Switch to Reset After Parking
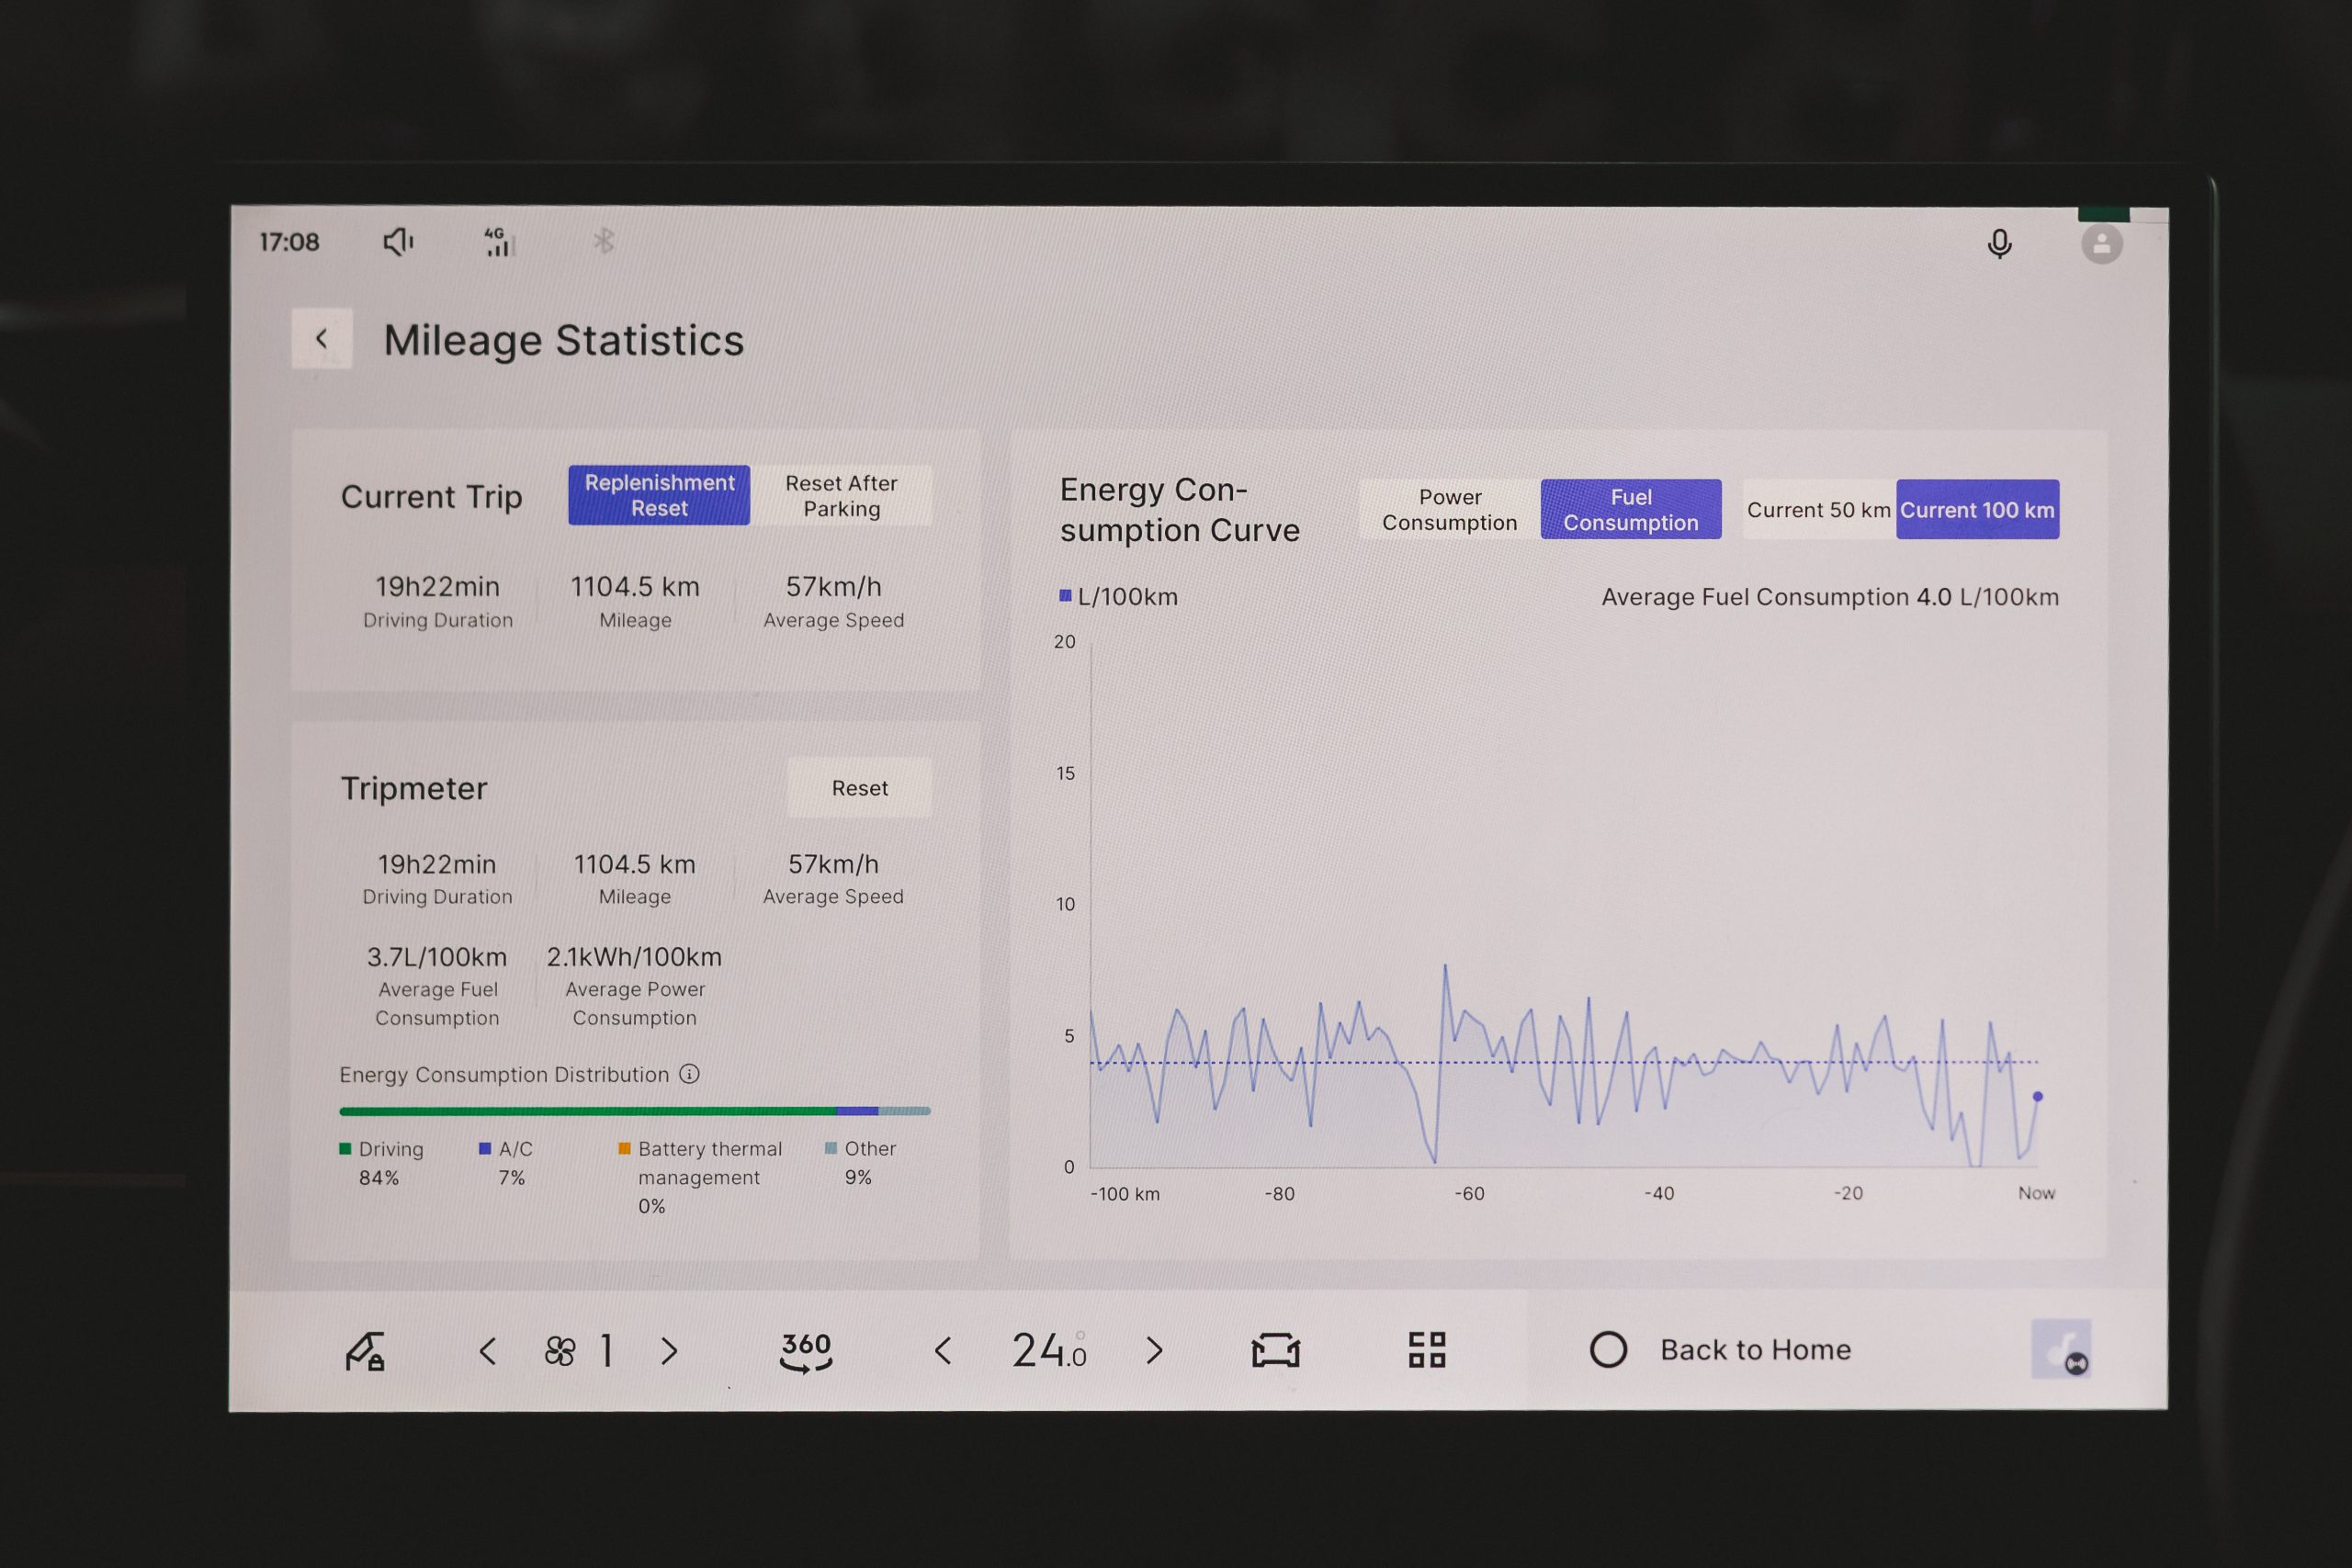Image resolution: width=2352 pixels, height=1568 pixels. click(x=841, y=495)
